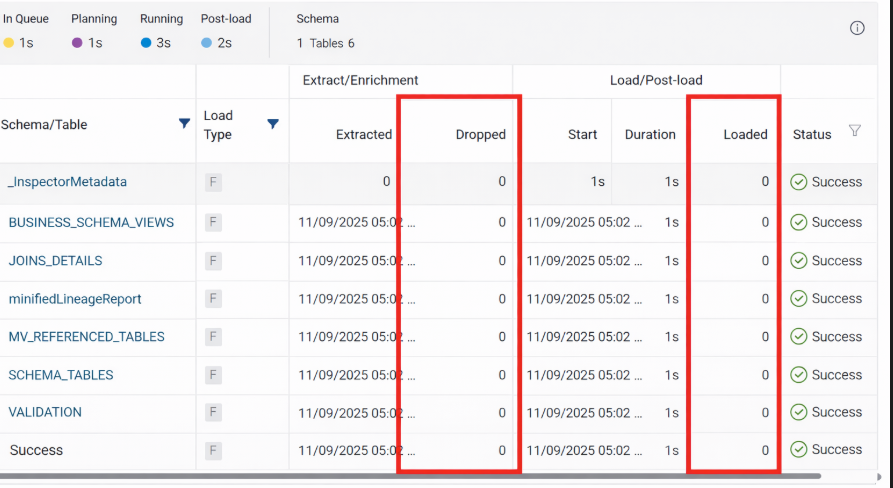Click the Success checkmark icon for _InspectorMetadata
893x488 pixels.
(798, 182)
